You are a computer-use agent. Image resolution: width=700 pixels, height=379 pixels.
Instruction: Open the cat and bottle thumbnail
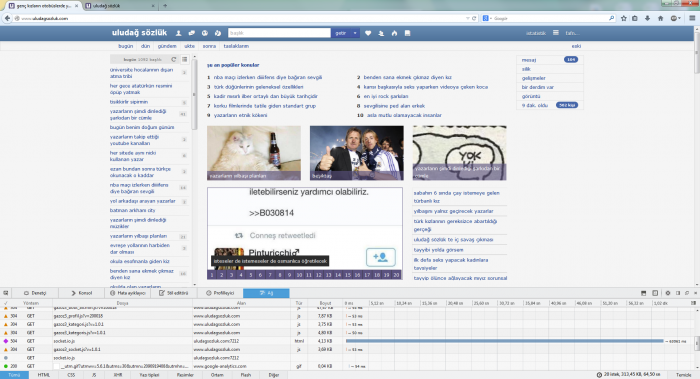pos(254,153)
